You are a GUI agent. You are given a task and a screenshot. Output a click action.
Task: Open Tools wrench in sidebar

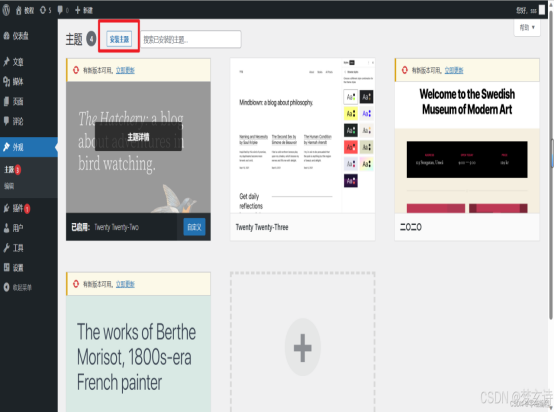click(6, 248)
